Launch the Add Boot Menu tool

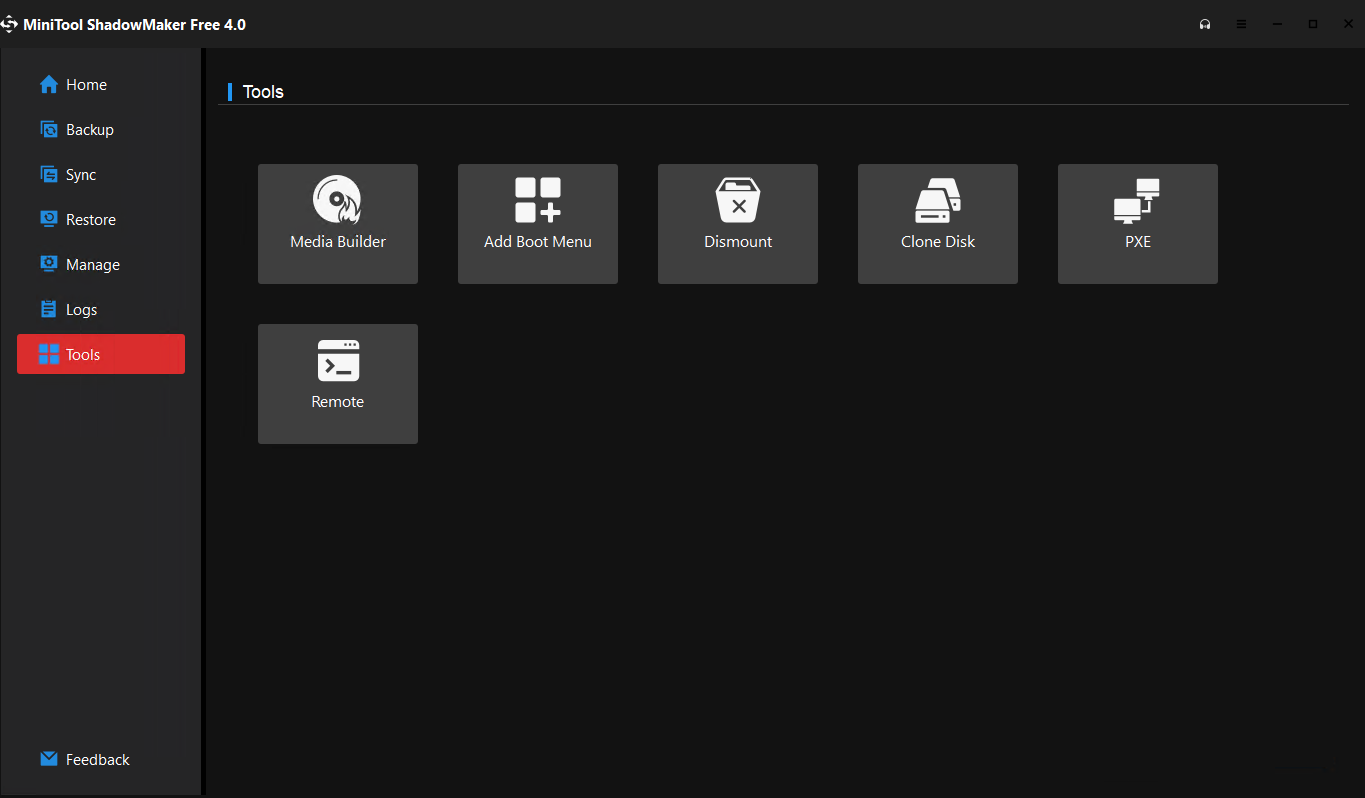pos(538,224)
